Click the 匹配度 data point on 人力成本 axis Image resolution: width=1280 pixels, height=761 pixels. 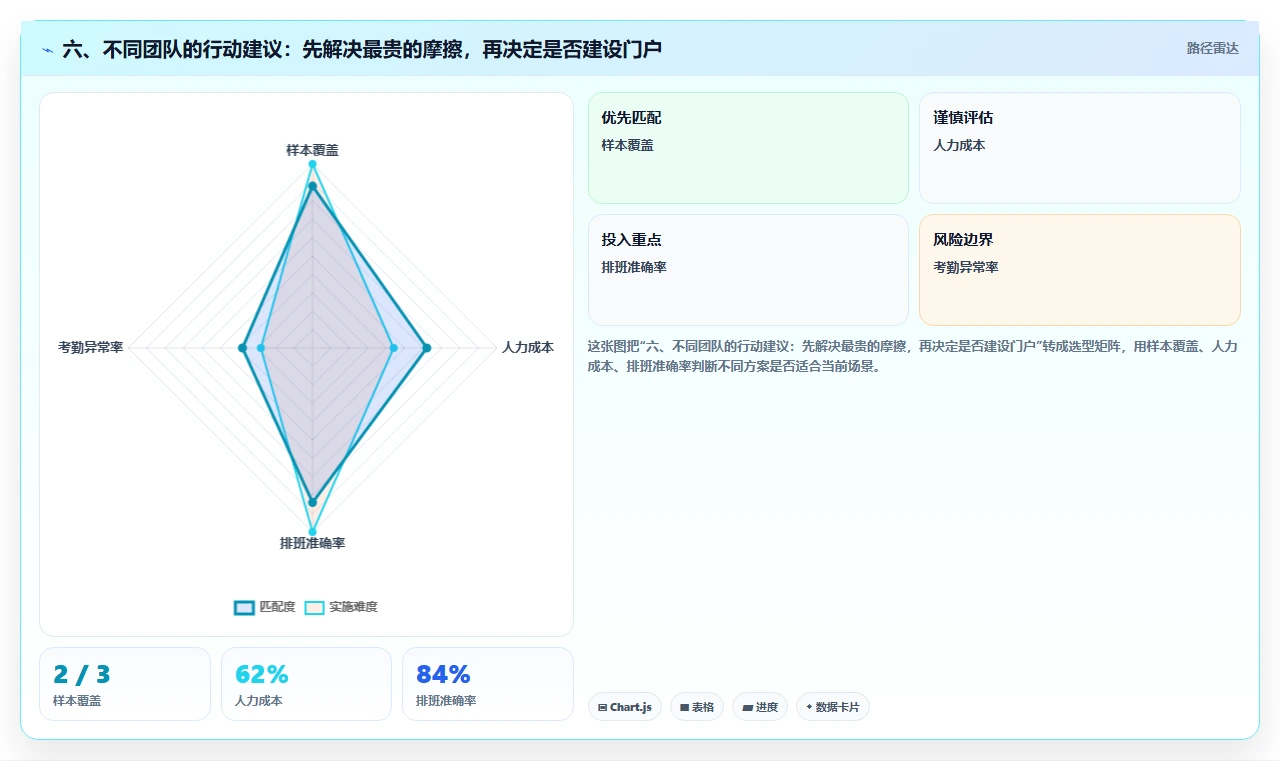(426, 348)
